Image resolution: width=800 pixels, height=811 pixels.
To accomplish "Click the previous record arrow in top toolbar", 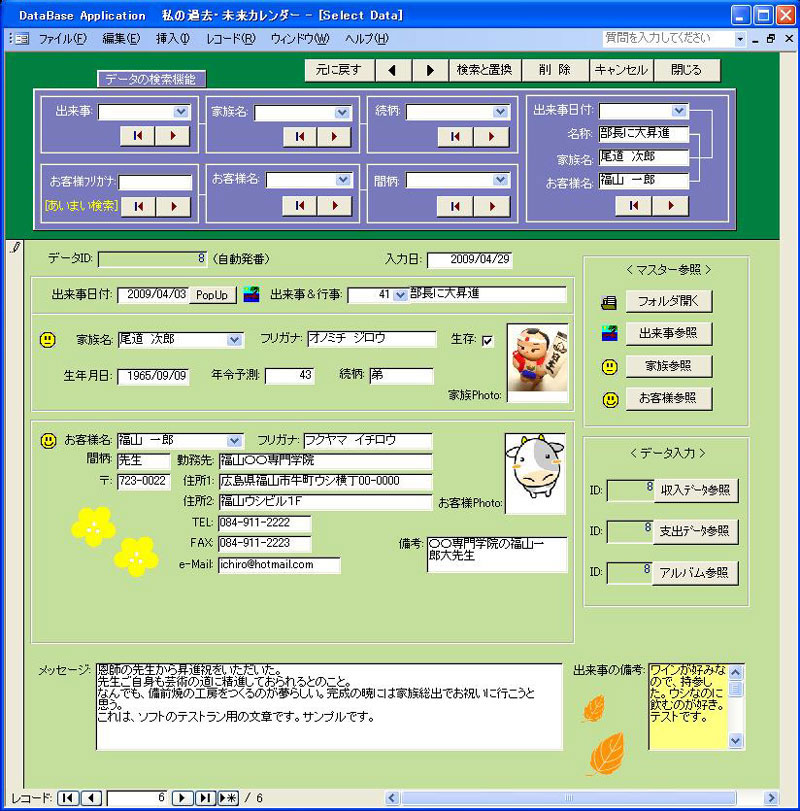I will point(394,70).
